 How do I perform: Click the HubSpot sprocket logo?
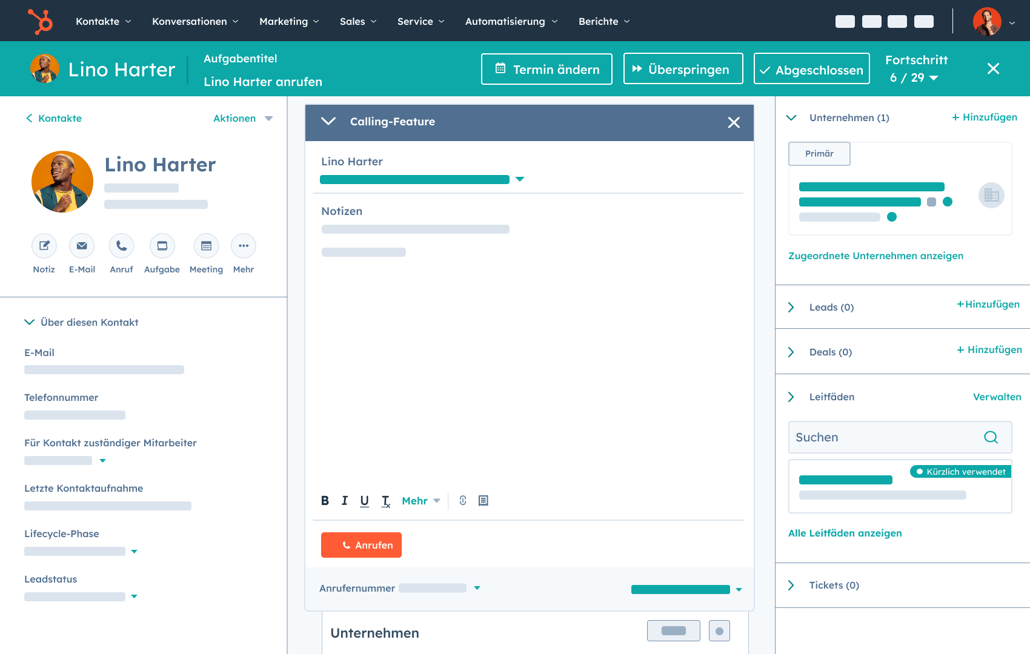[40, 21]
